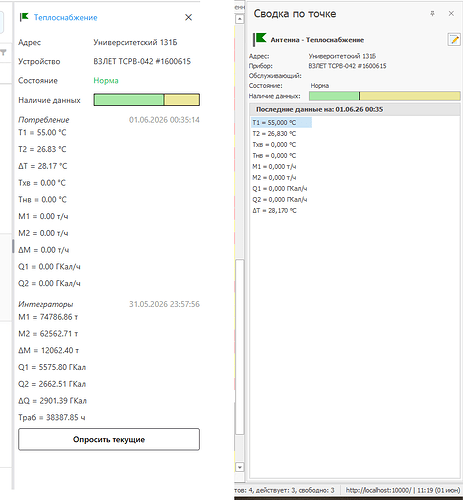Click the green flag icon beside Теплоснабжение link
This screenshot has width=463, height=500.
point(24,17)
